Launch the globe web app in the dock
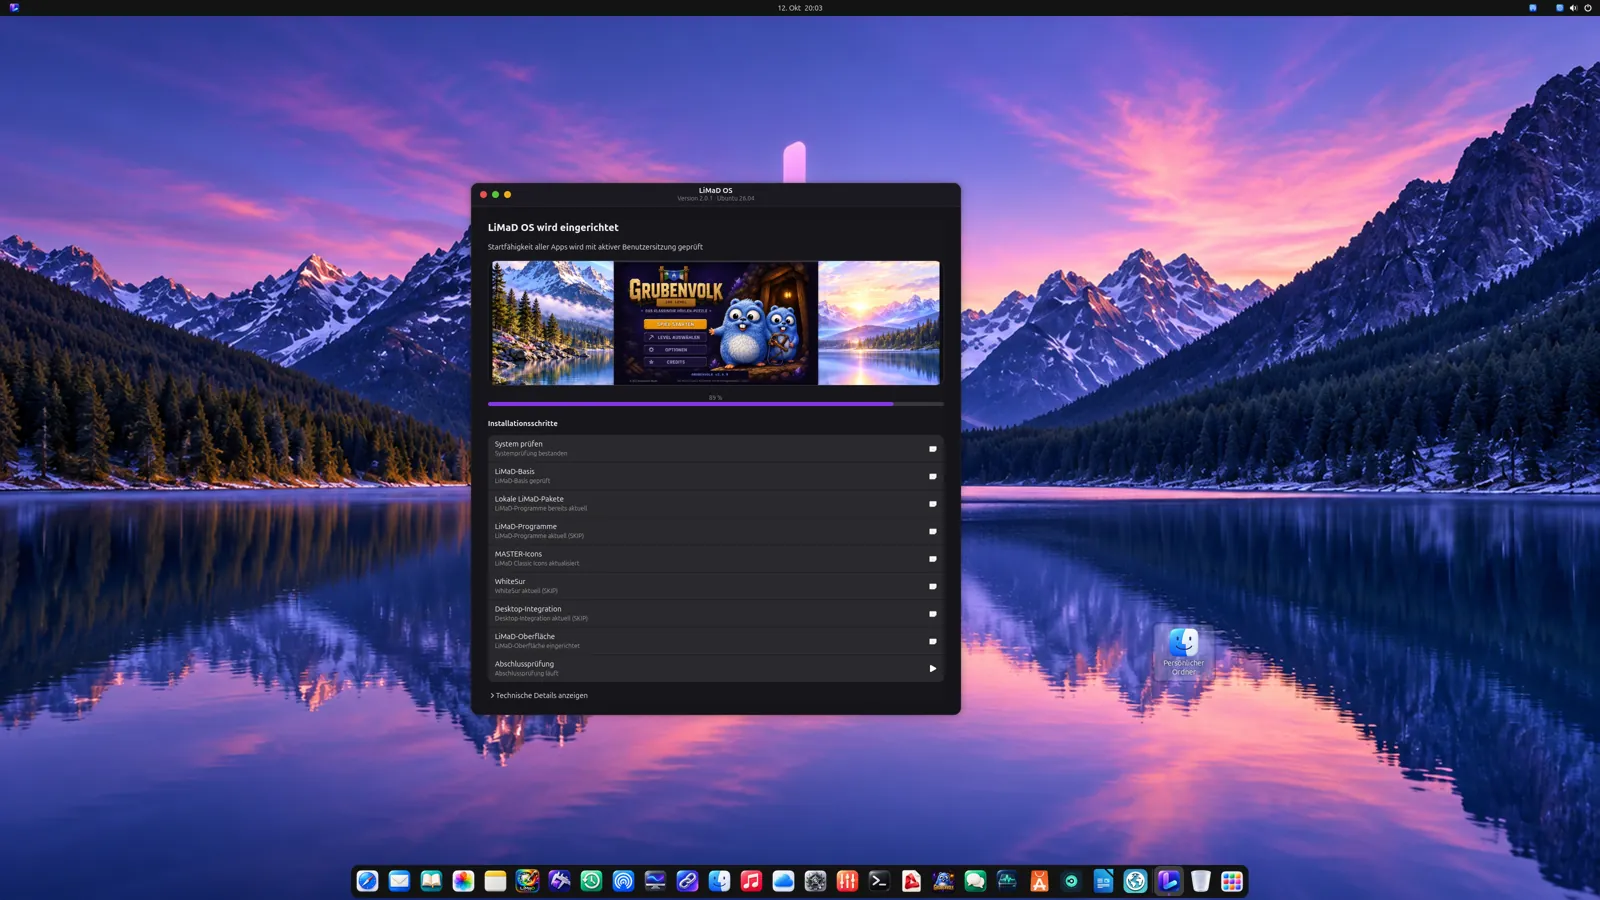The height and width of the screenshot is (900, 1600). [1135, 881]
